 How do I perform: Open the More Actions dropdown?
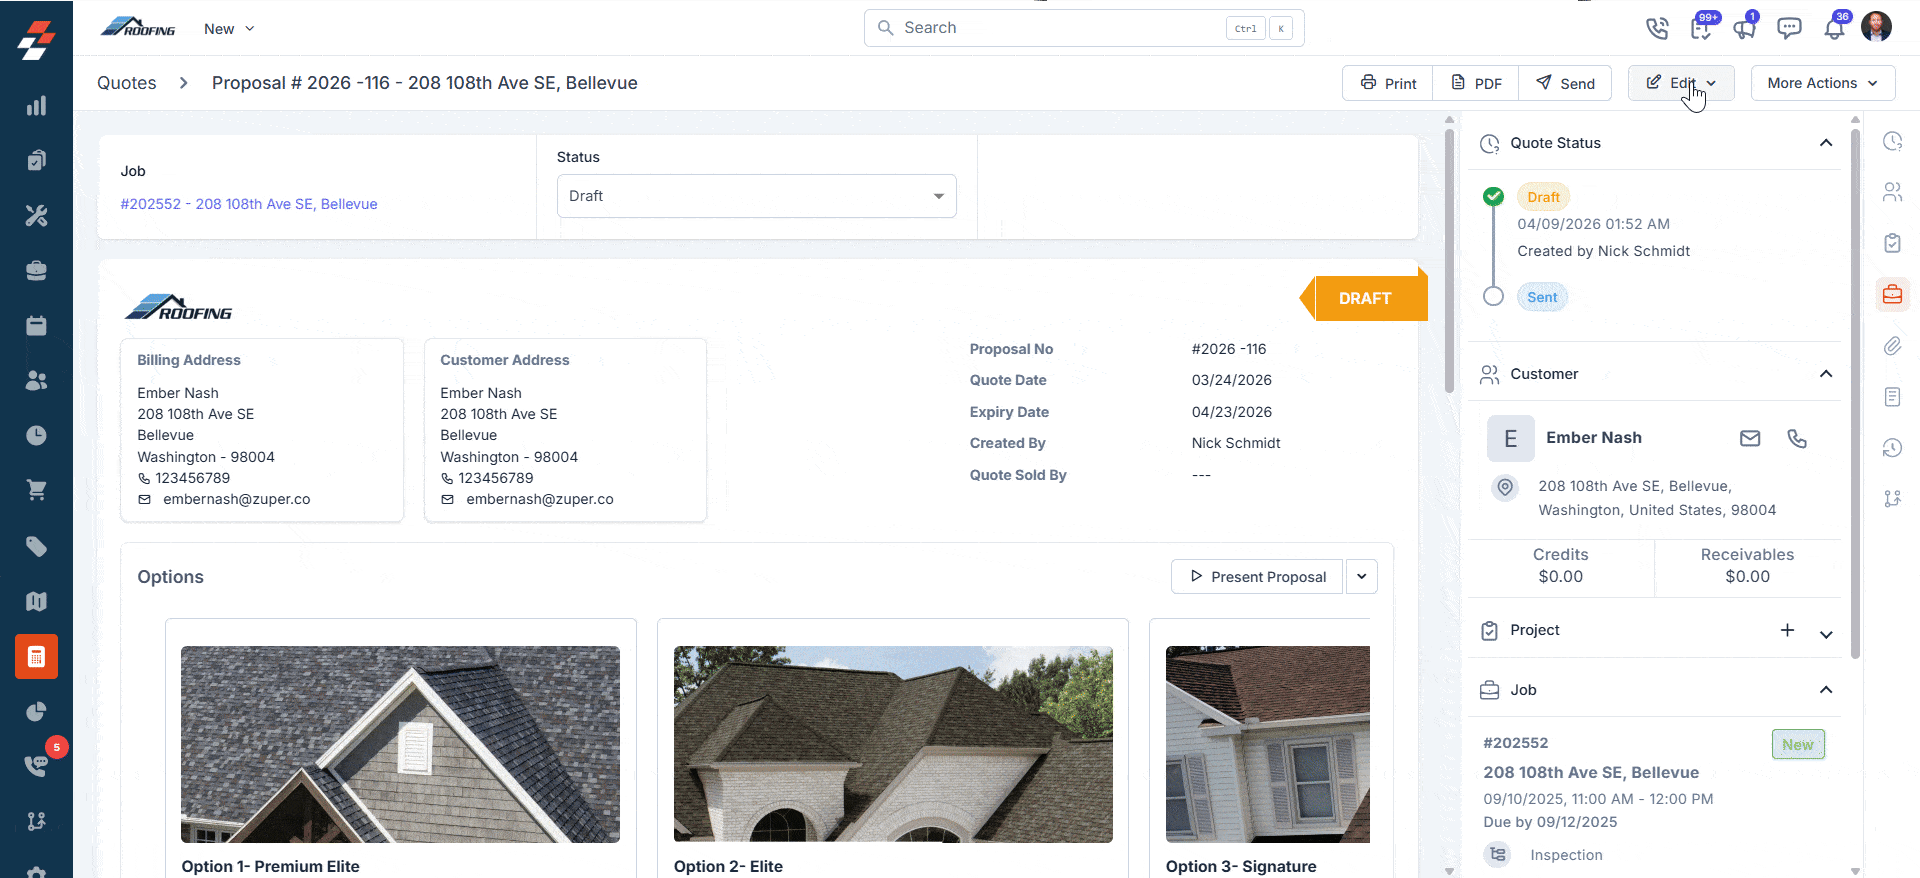point(1823,83)
